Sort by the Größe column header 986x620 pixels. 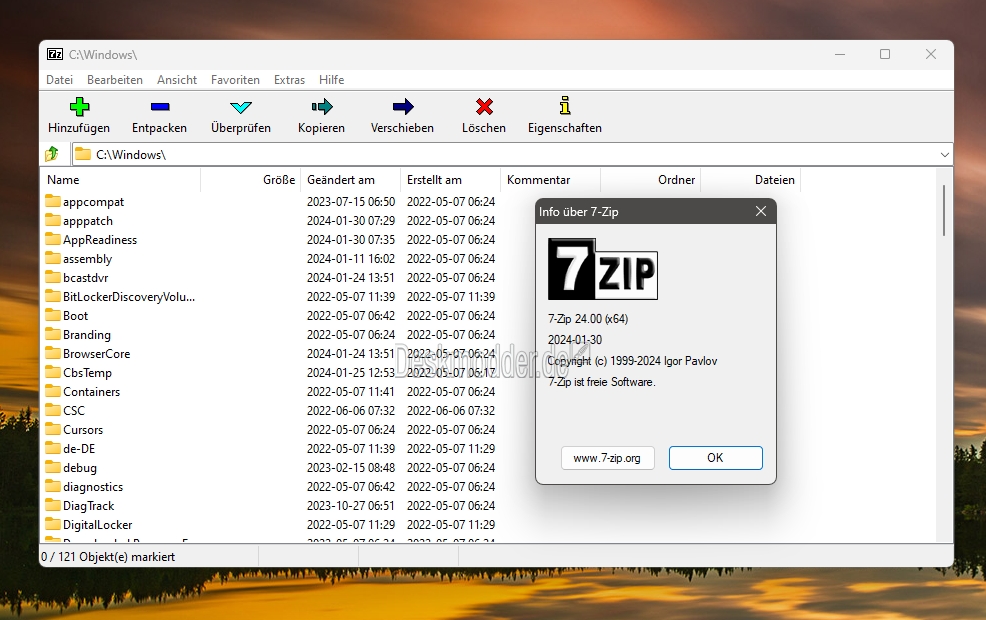point(251,180)
